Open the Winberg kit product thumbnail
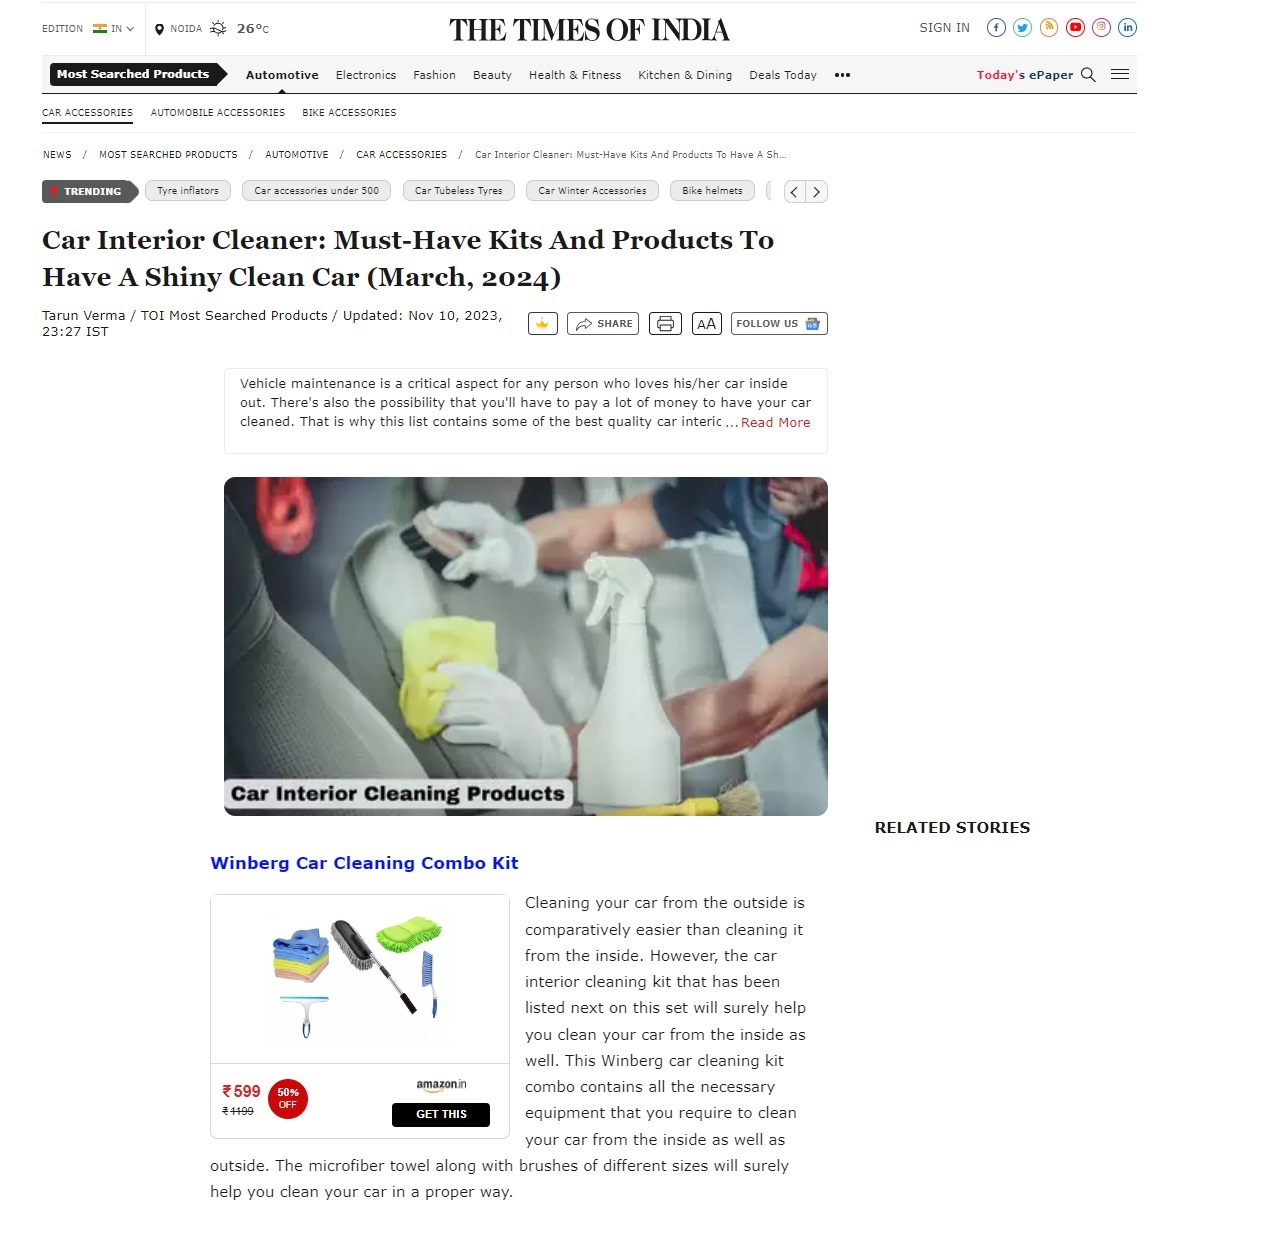 tap(360, 980)
